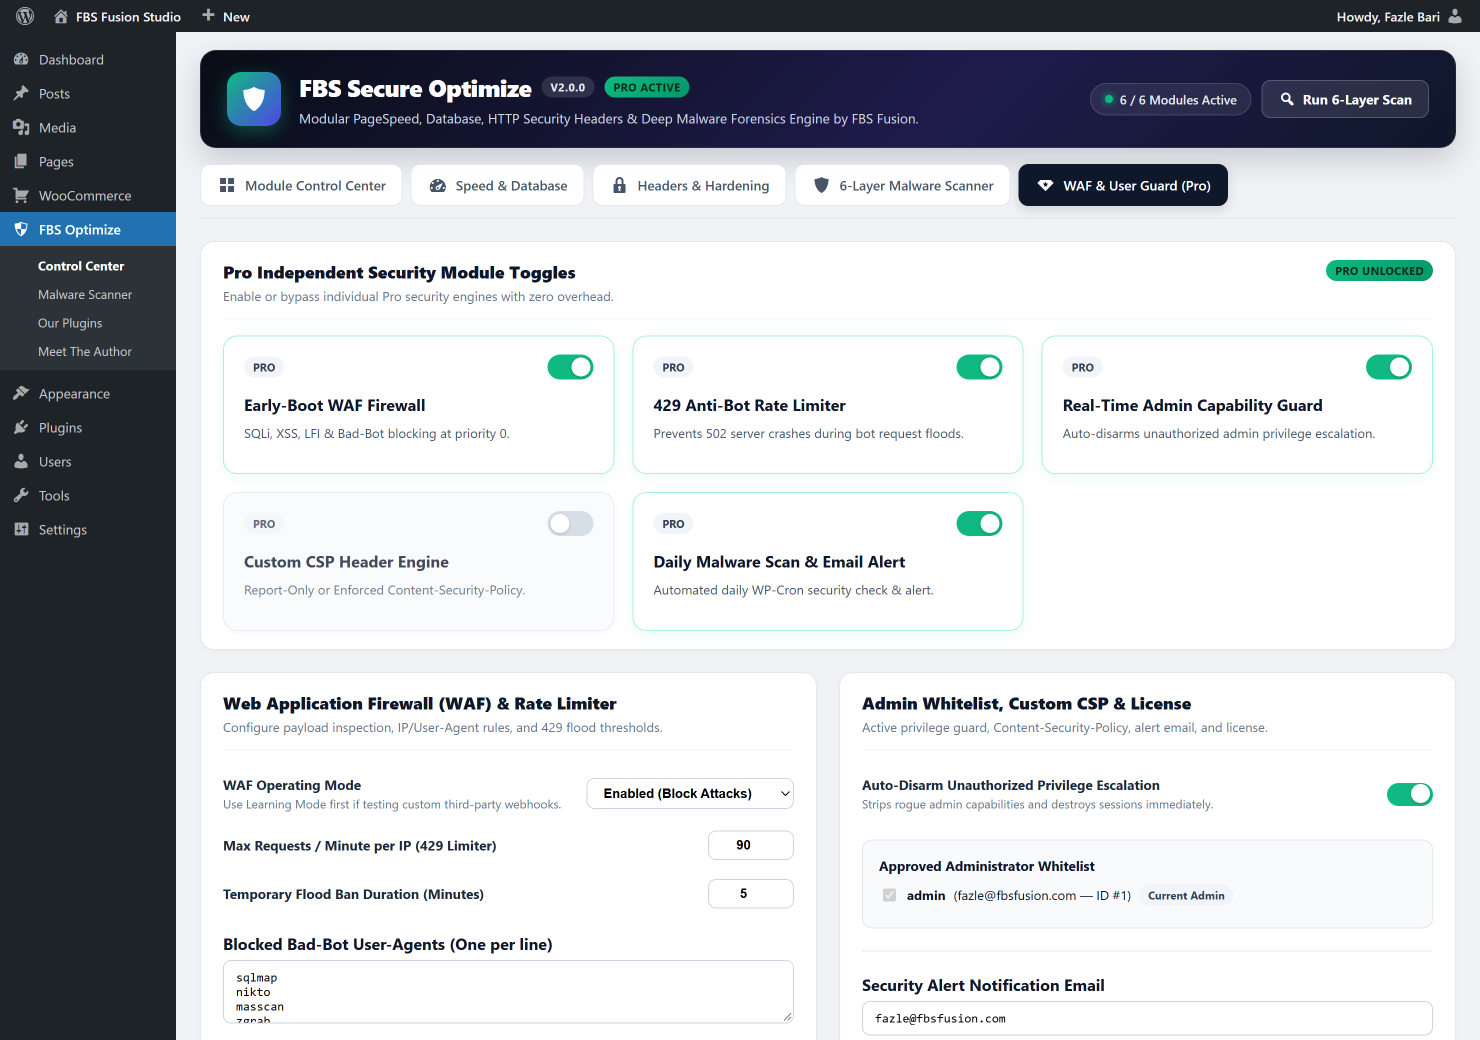This screenshot has height=1040, width=1480.
Task: Click the PRO UNLOCKED badge
Action: (x=1379, y=270)
